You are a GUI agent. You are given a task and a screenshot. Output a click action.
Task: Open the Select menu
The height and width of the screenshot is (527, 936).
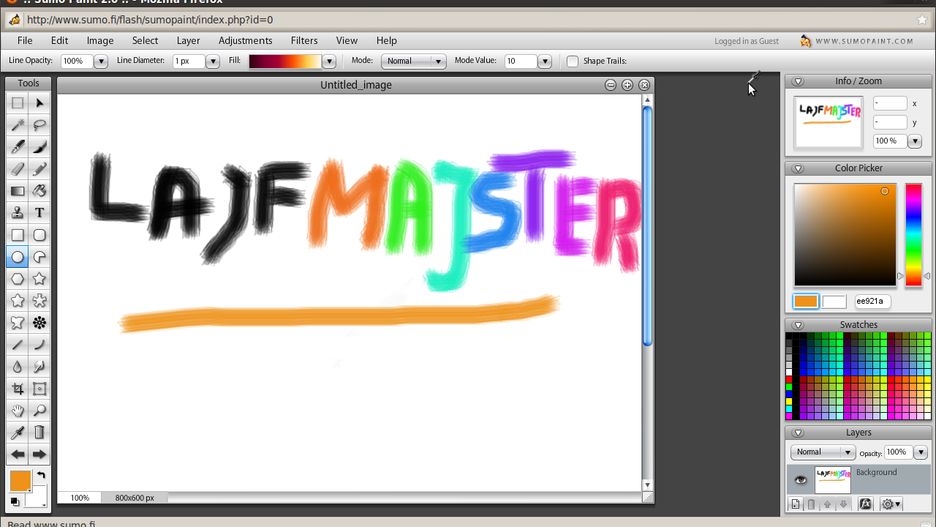tap(145, 41)
